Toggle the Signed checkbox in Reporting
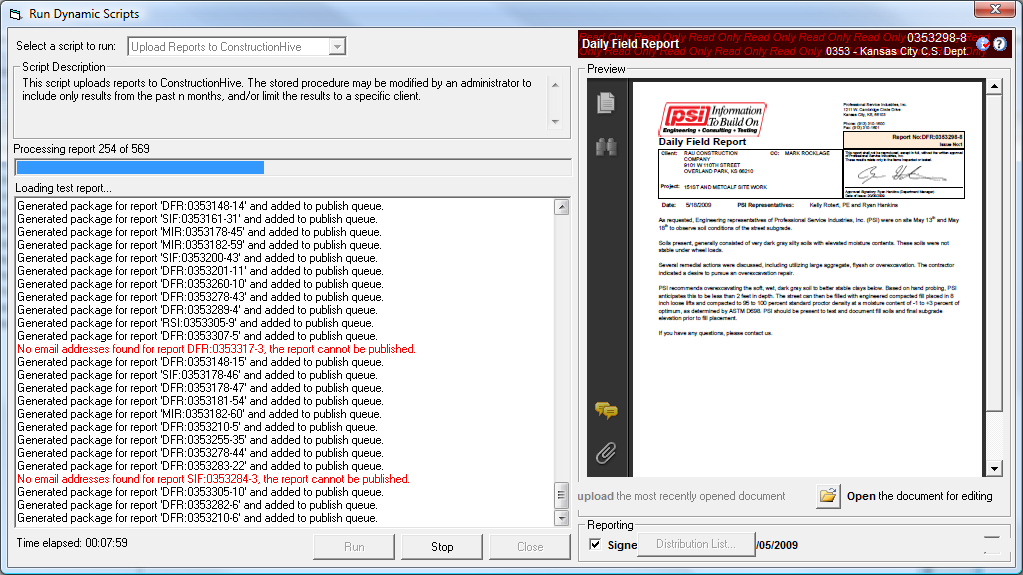The height and width of the screenshot is (575, 1023). [596, 545]
